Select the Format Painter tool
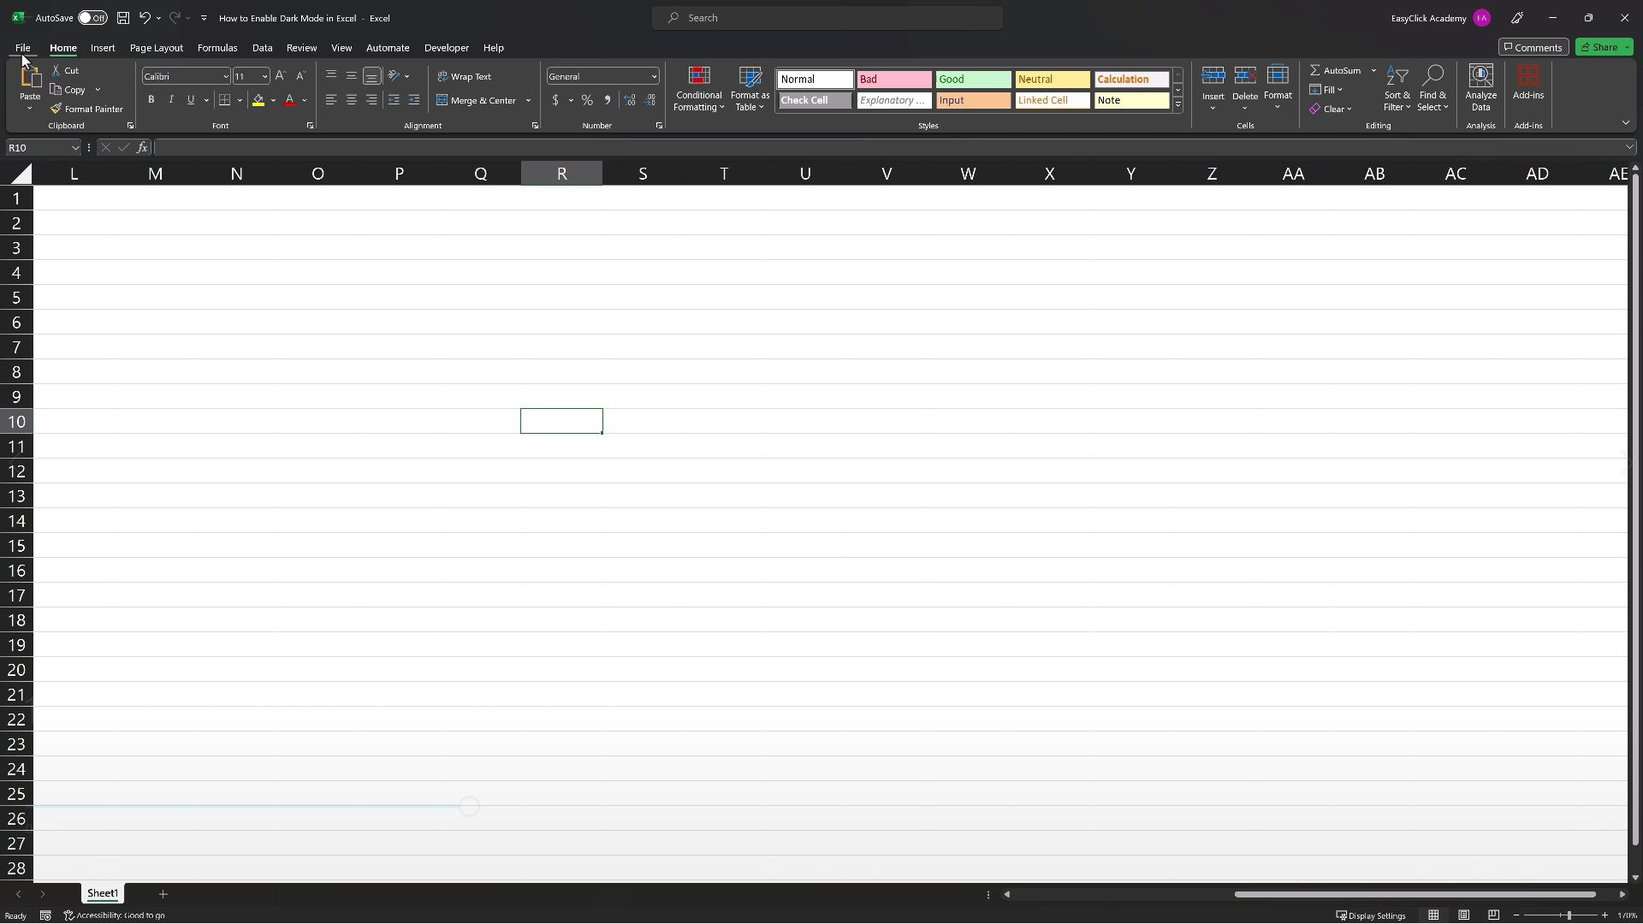 87,108
